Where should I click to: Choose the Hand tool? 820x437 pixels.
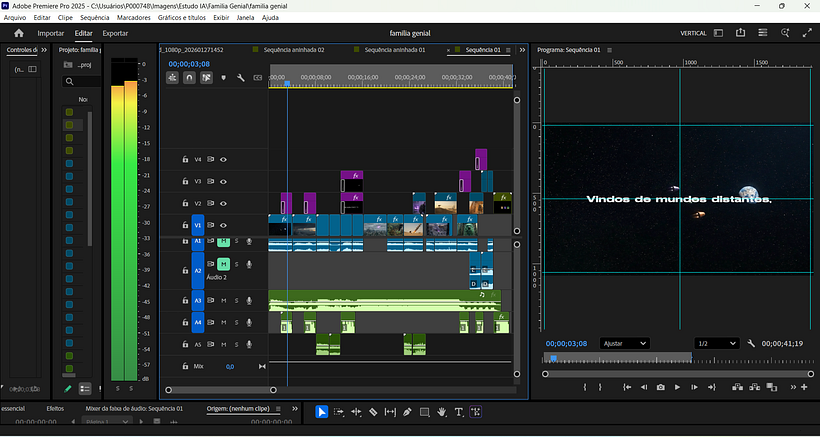pos(441,412)
